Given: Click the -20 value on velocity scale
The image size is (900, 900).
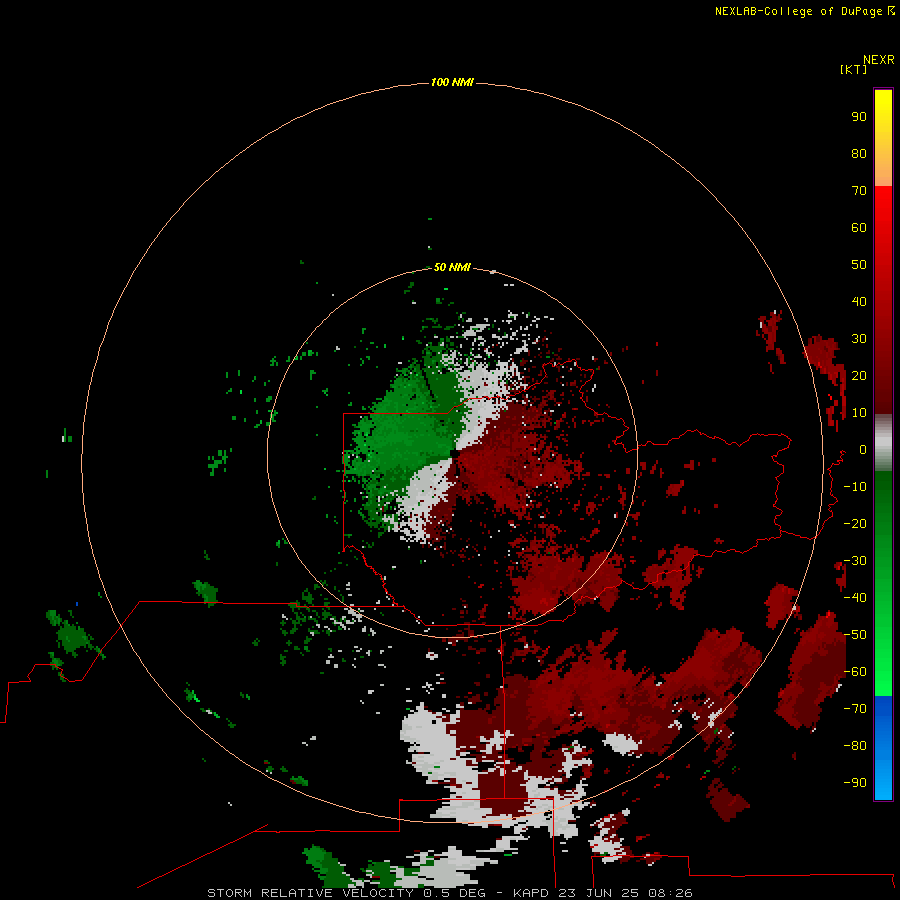Looking at the screenshot, I should [x=855, y=523].
